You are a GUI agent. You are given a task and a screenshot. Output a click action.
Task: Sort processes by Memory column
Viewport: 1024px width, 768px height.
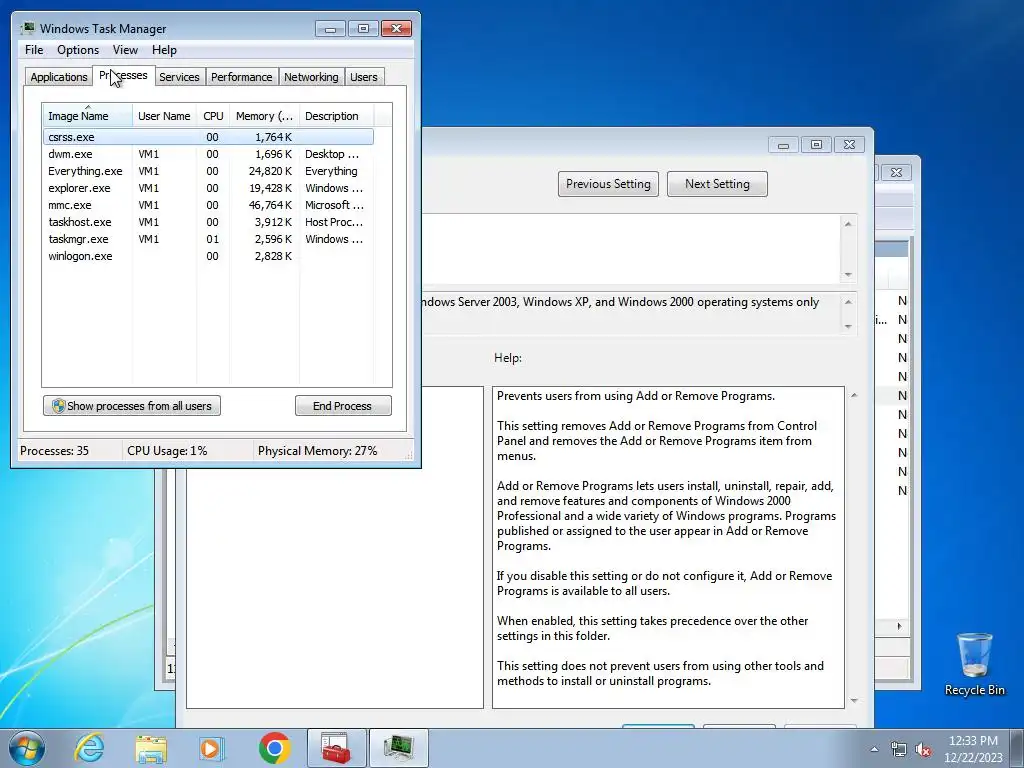coord(264,116)
